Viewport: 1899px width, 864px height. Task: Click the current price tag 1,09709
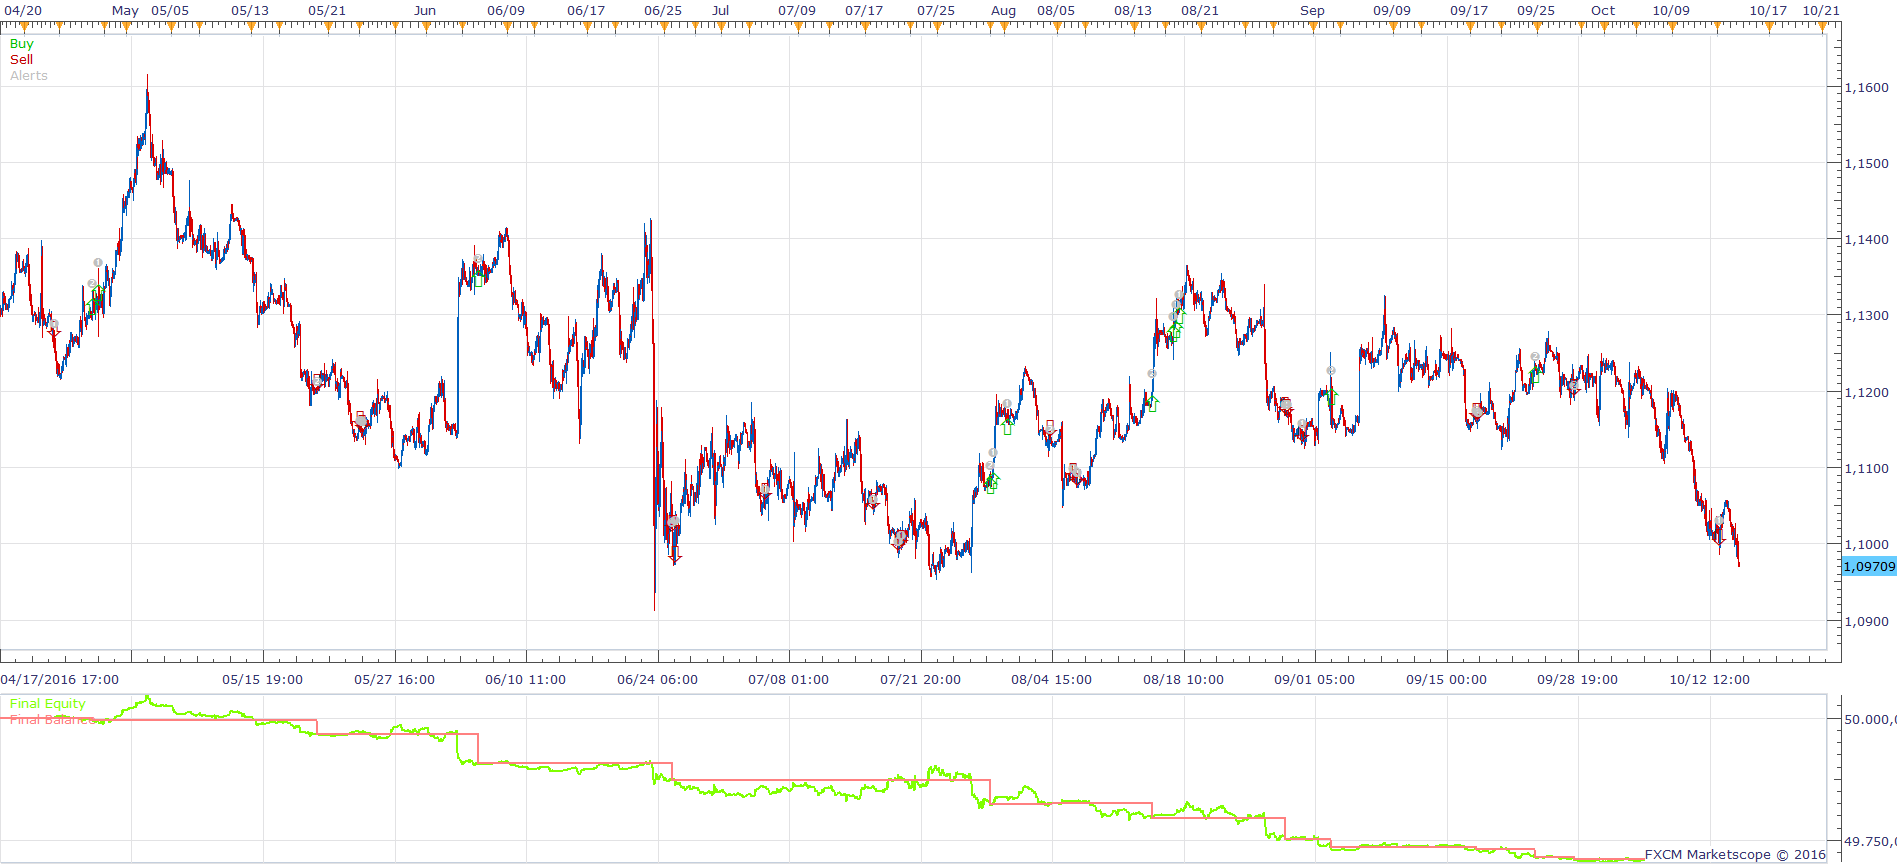pos(1869,567)
